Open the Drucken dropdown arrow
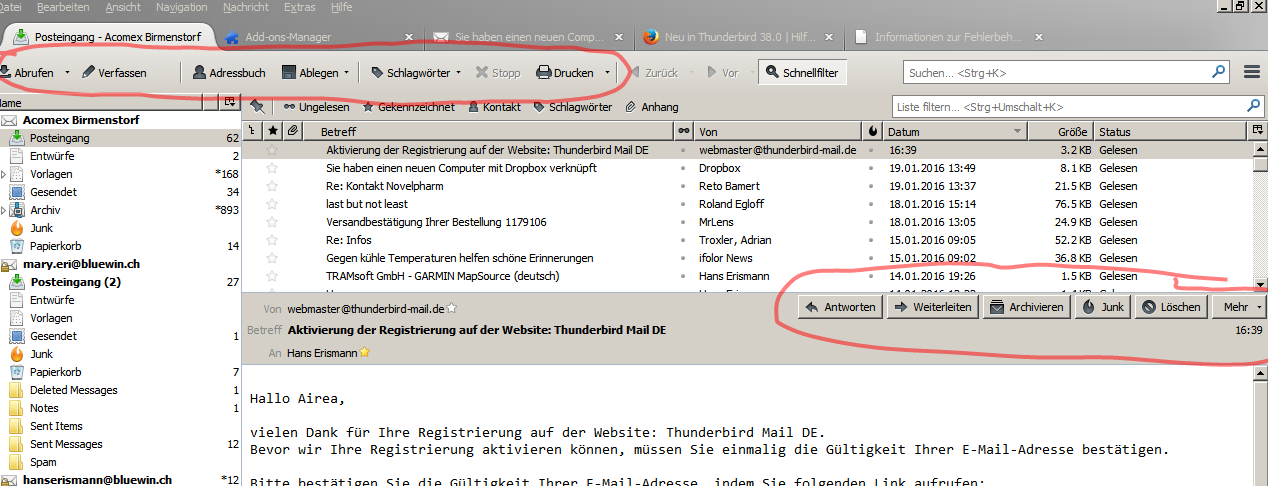Screen dimensions: 1268x486 [x=608, y=72]
